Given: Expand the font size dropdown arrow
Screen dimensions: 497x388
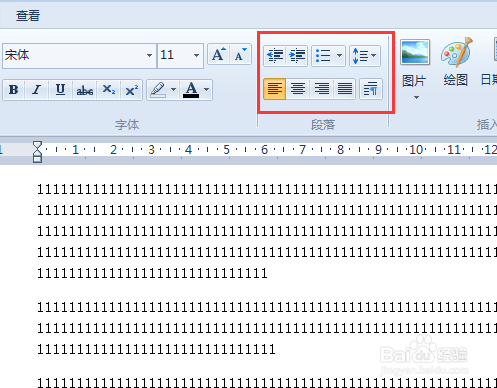Looking at the screenshot, I should tap(196, 55).
